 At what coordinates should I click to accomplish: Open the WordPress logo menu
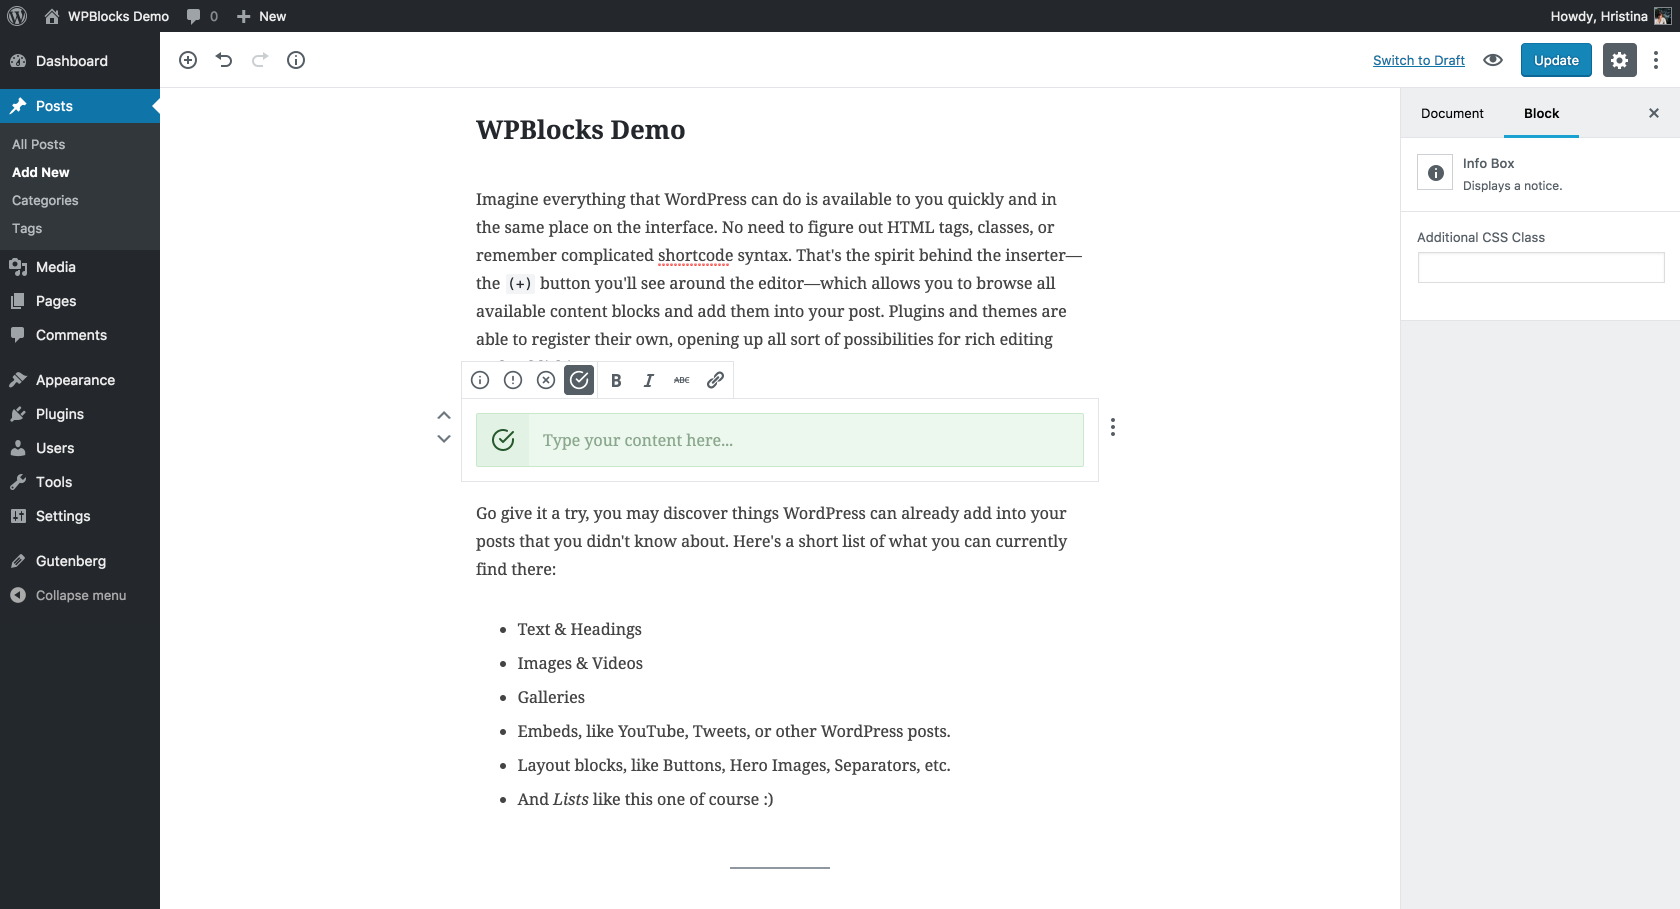pyautogui.click(x=17, y=16)
